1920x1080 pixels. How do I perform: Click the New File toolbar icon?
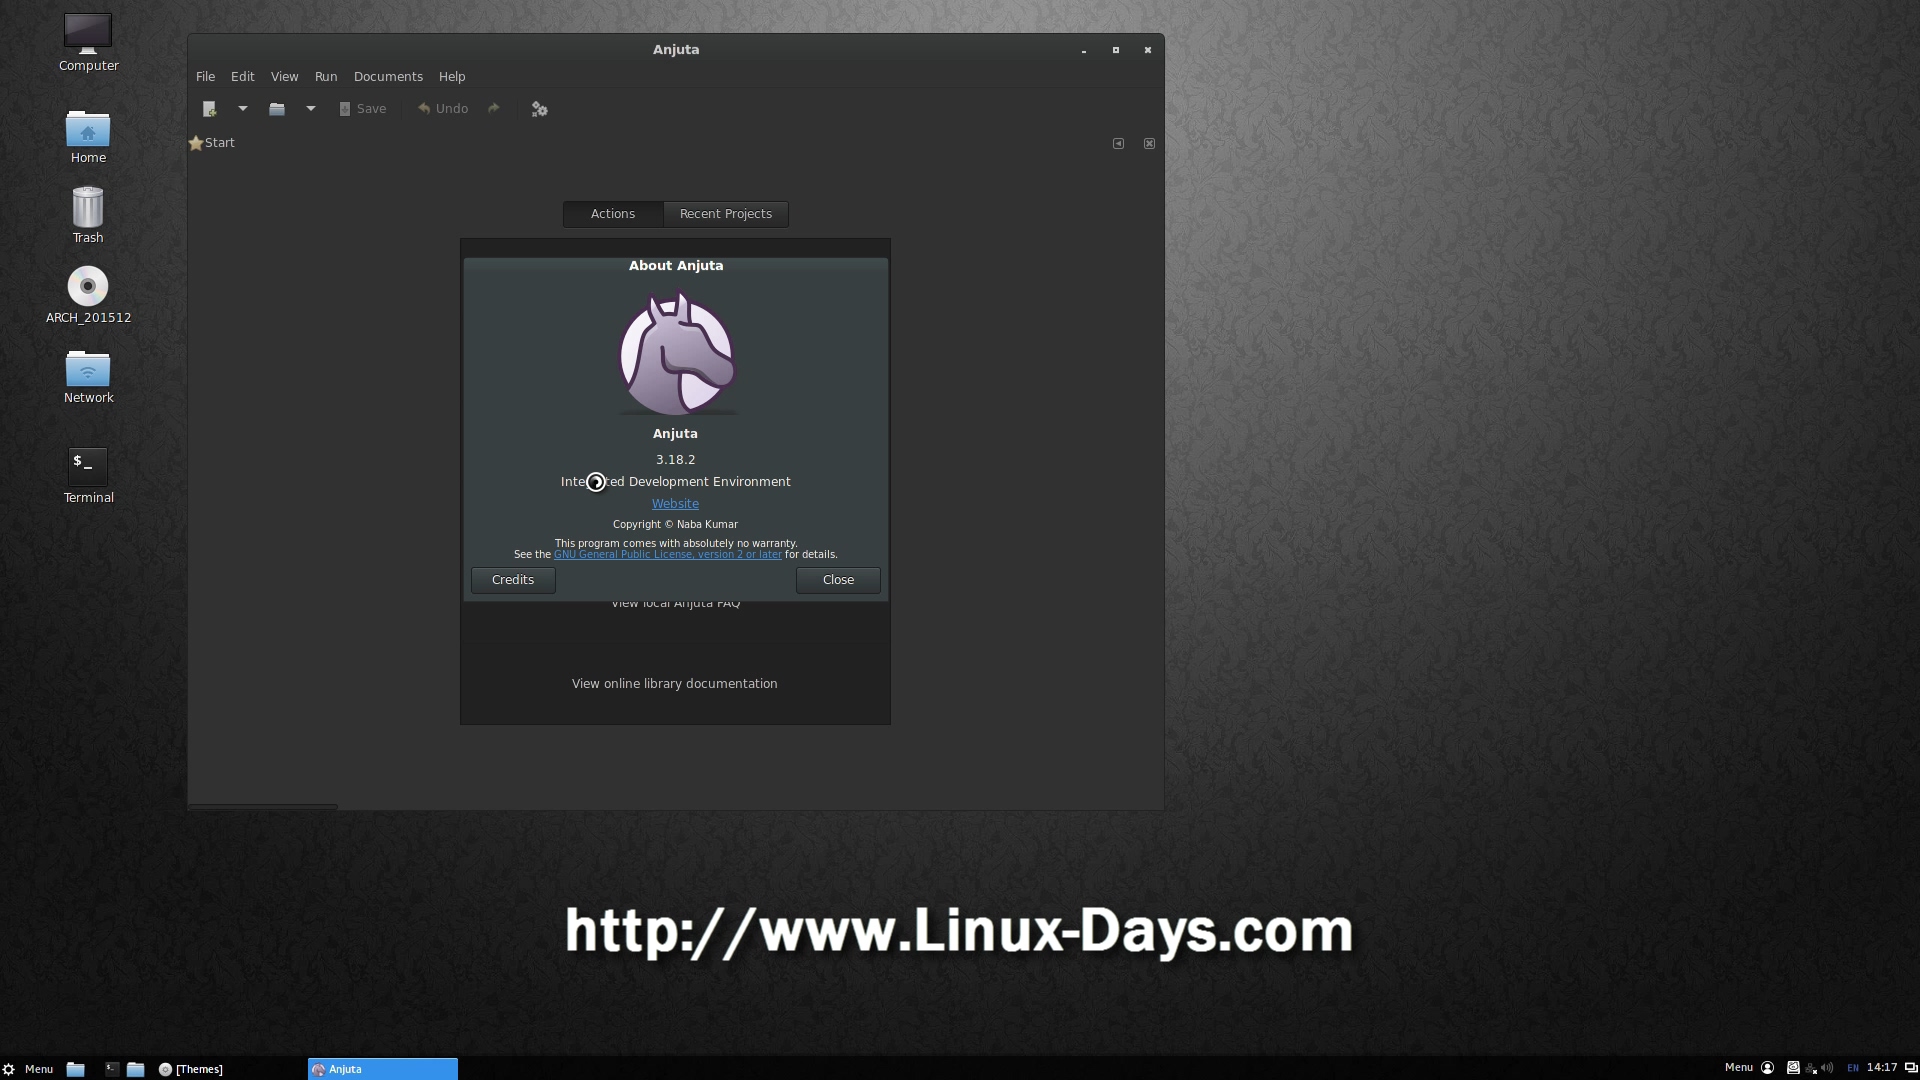[209, 109]
